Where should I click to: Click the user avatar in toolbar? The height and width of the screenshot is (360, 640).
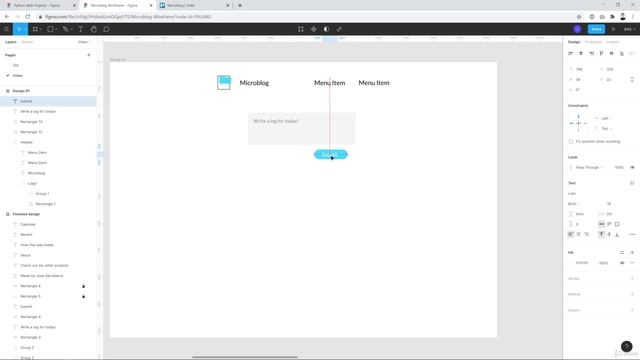[x=577, y=29]
